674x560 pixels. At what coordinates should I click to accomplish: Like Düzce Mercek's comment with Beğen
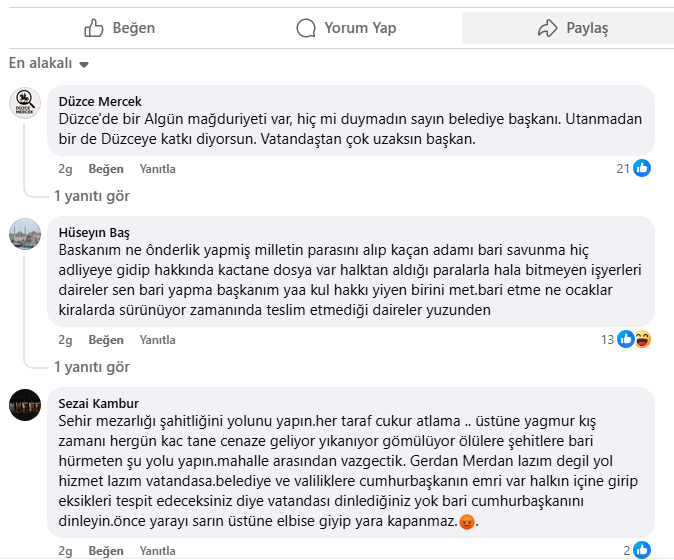[x=105, y=169]
